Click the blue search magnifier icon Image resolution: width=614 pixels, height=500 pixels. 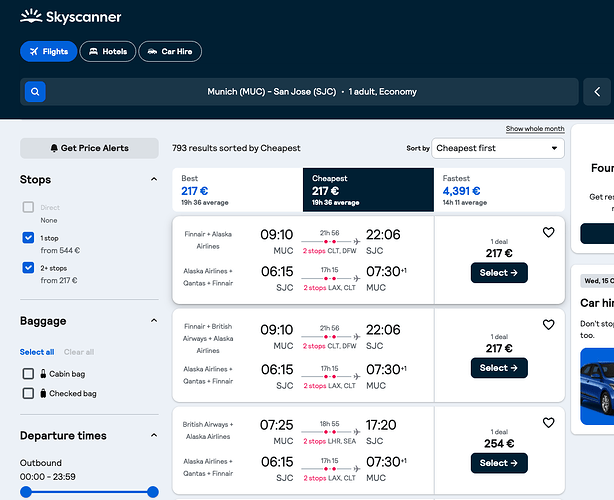coord(35,92)
